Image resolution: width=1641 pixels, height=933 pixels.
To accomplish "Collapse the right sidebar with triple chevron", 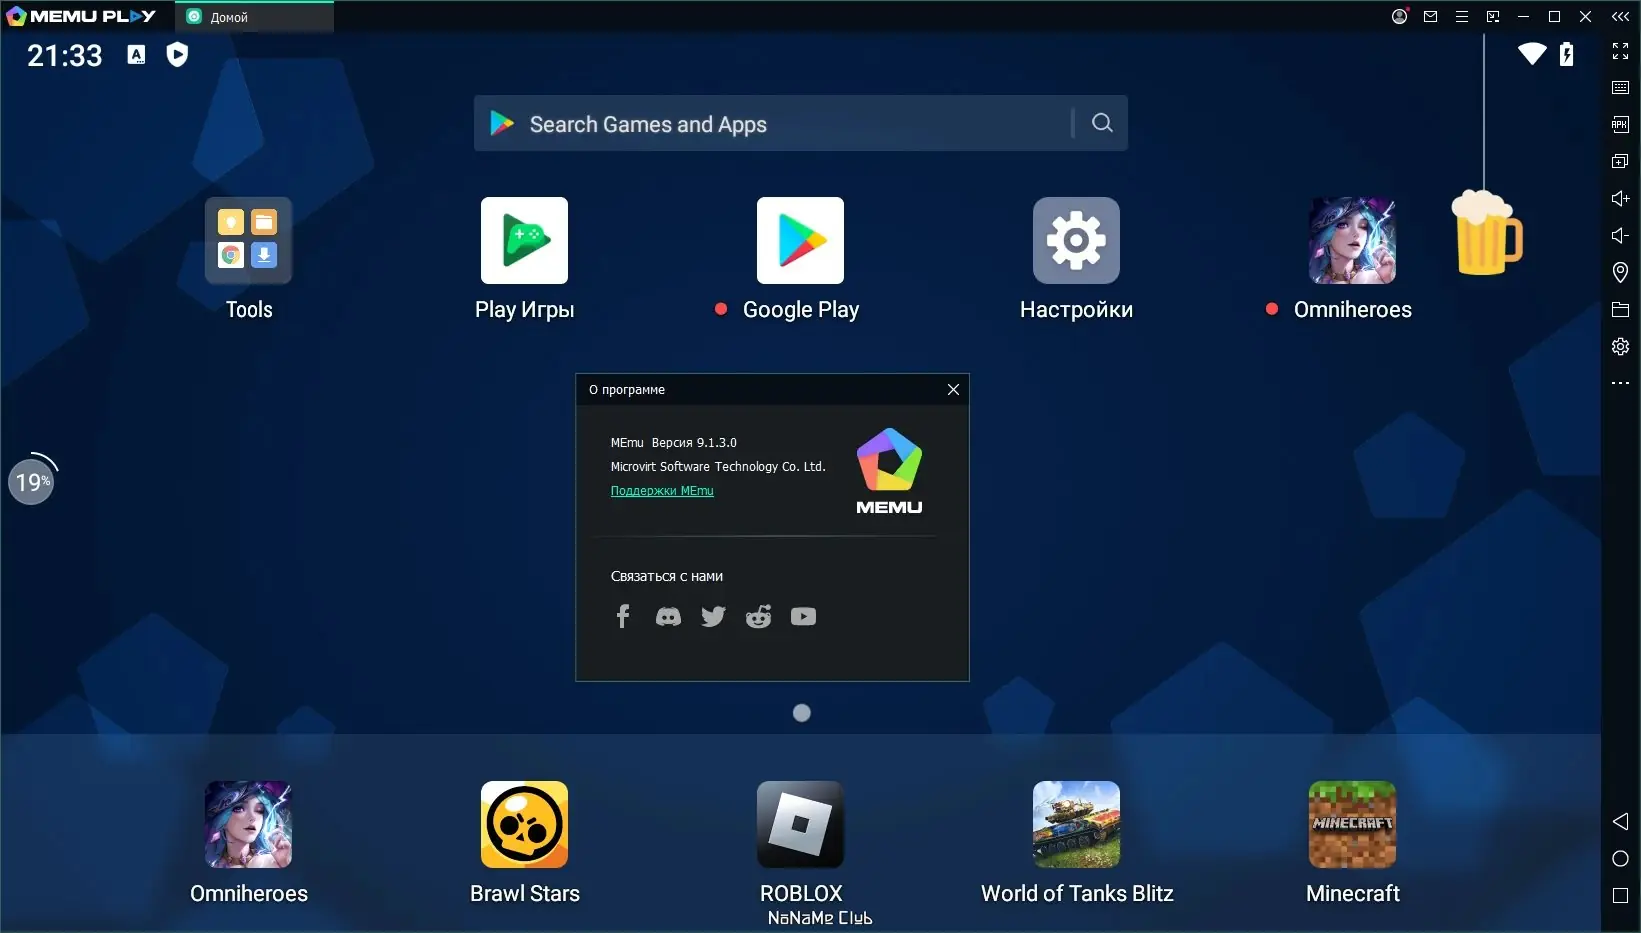I will (x=1621, y=16).
